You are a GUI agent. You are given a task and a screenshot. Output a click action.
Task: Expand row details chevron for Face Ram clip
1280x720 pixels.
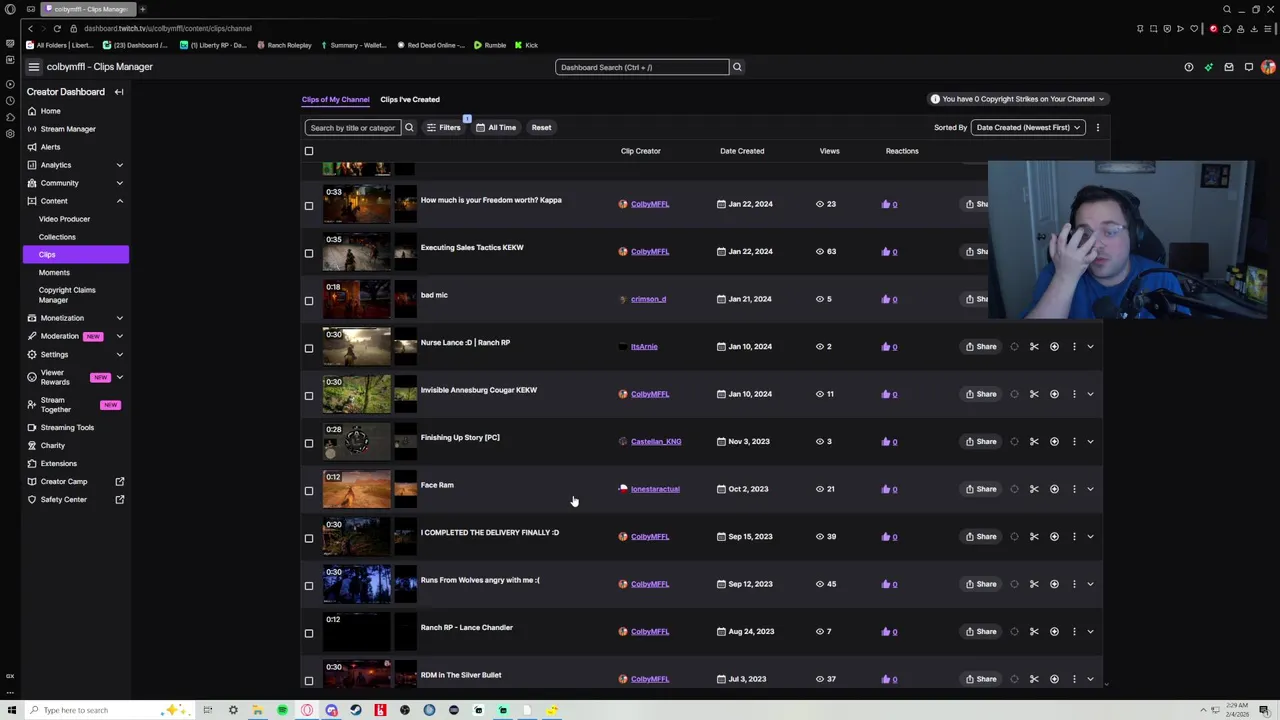[x=1090, y=489]
